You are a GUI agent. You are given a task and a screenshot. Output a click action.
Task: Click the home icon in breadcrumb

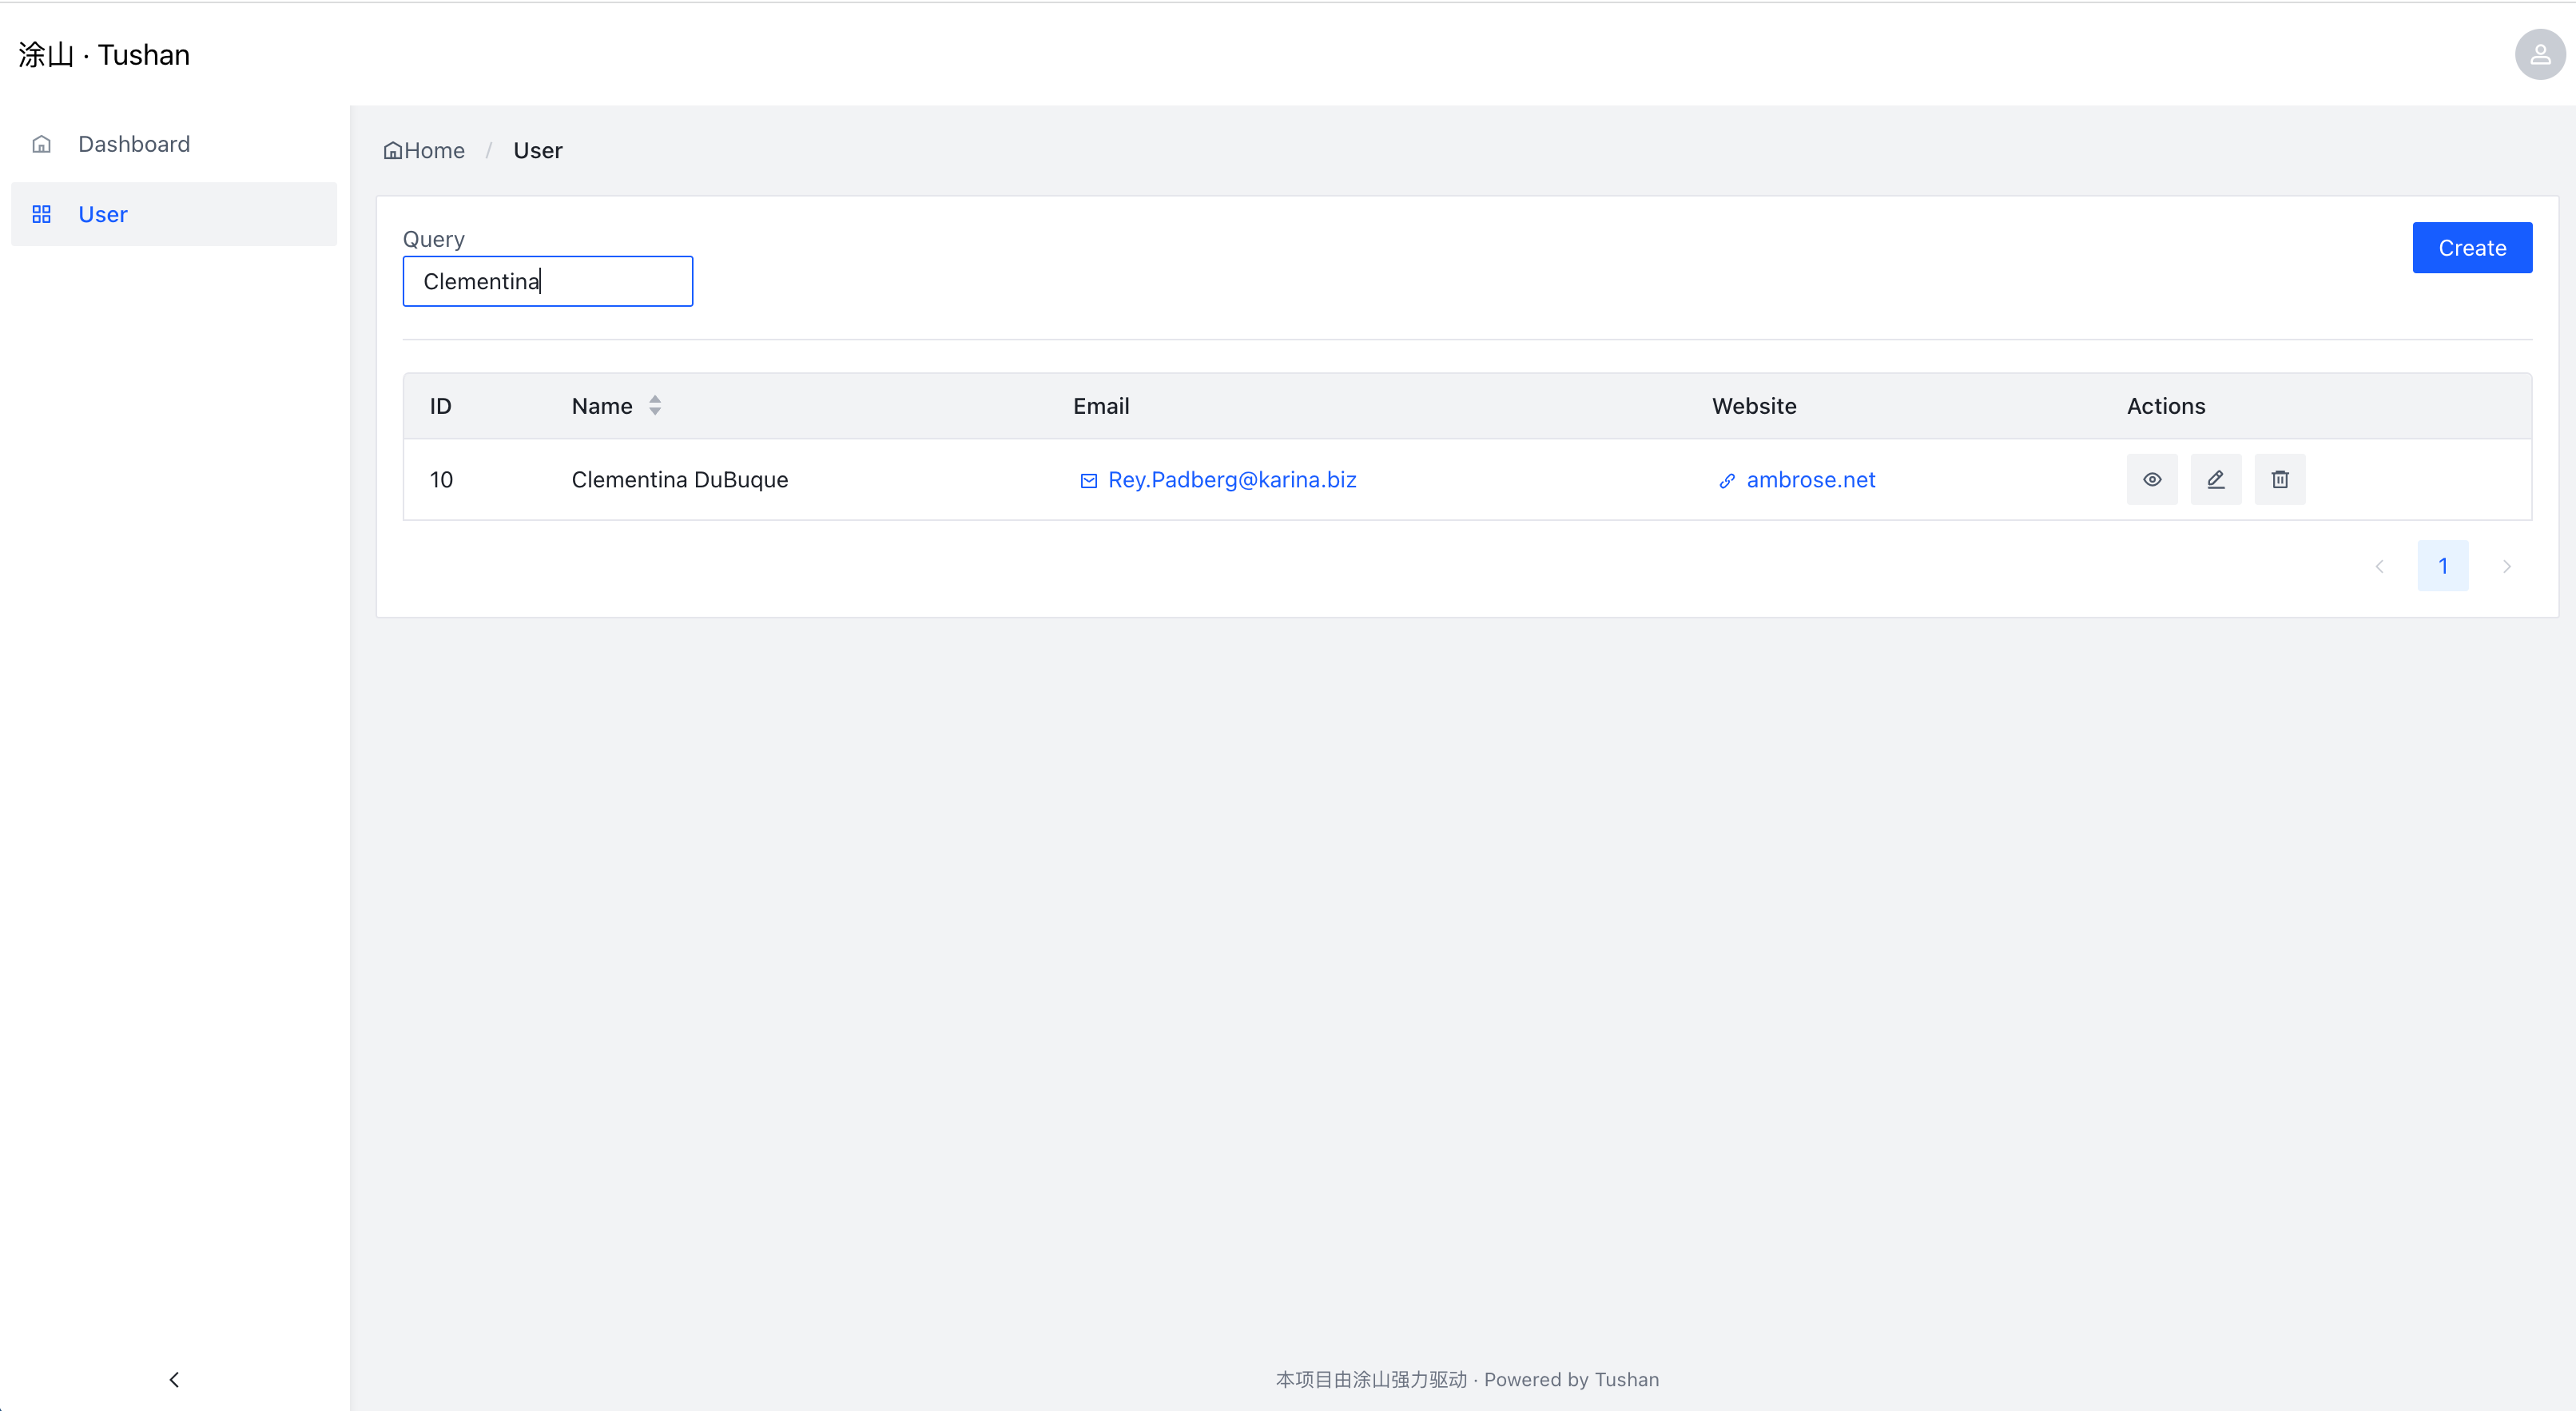coord(393,151)
